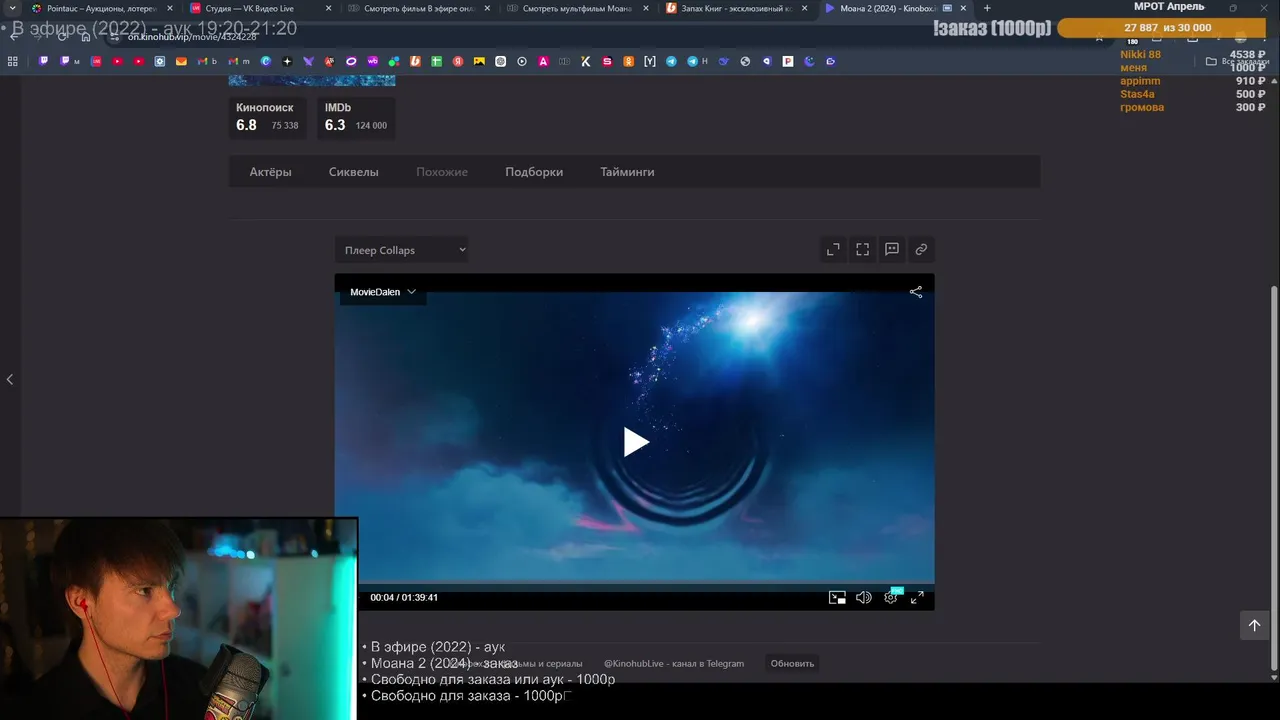Open the Плеер Collaps dropdown
This screenshot has height=720, width=1280.
(x=402, y=250)
